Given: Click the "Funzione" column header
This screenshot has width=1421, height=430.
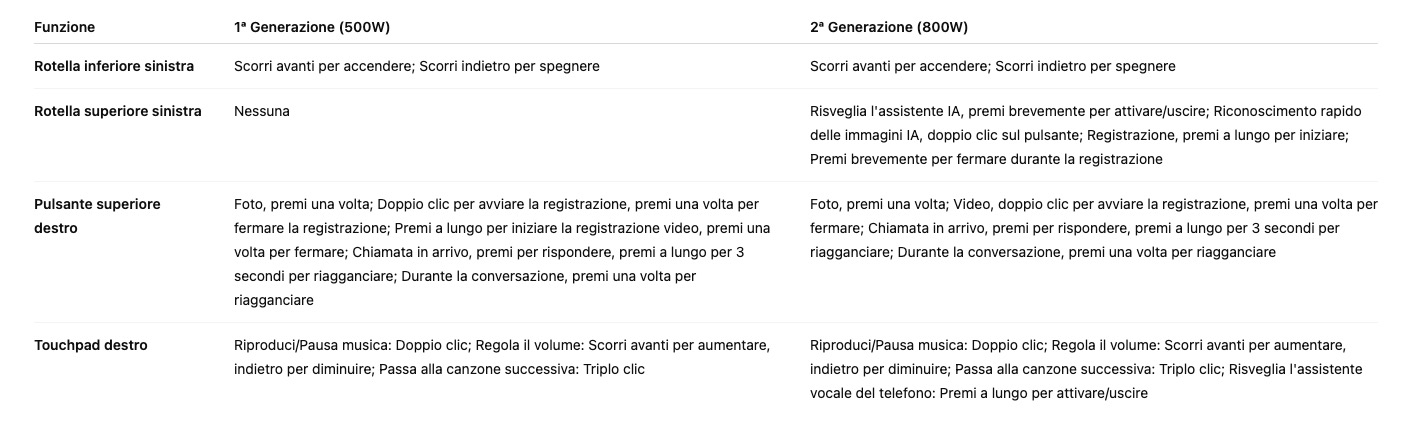Looking at the screenshot, I should pyautogui.click(x=64, y=27).
